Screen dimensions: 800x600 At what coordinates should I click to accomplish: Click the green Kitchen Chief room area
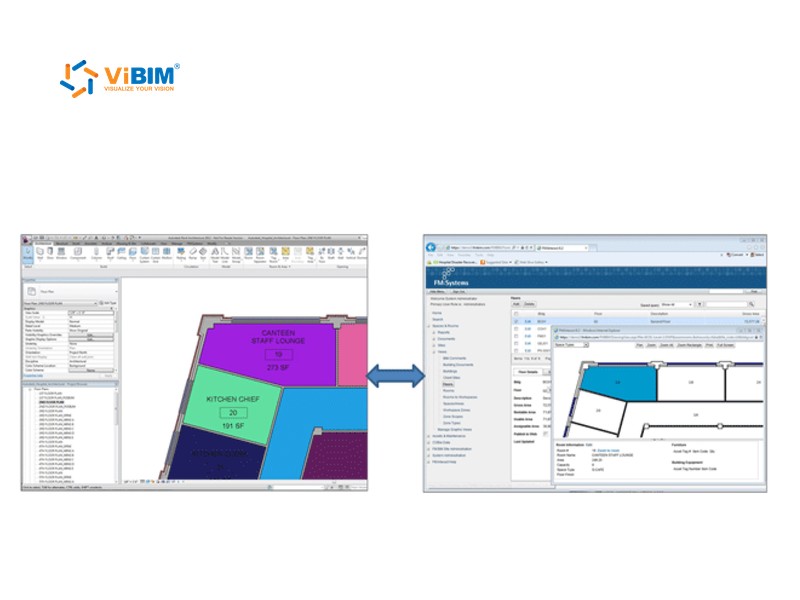[232, 406]
